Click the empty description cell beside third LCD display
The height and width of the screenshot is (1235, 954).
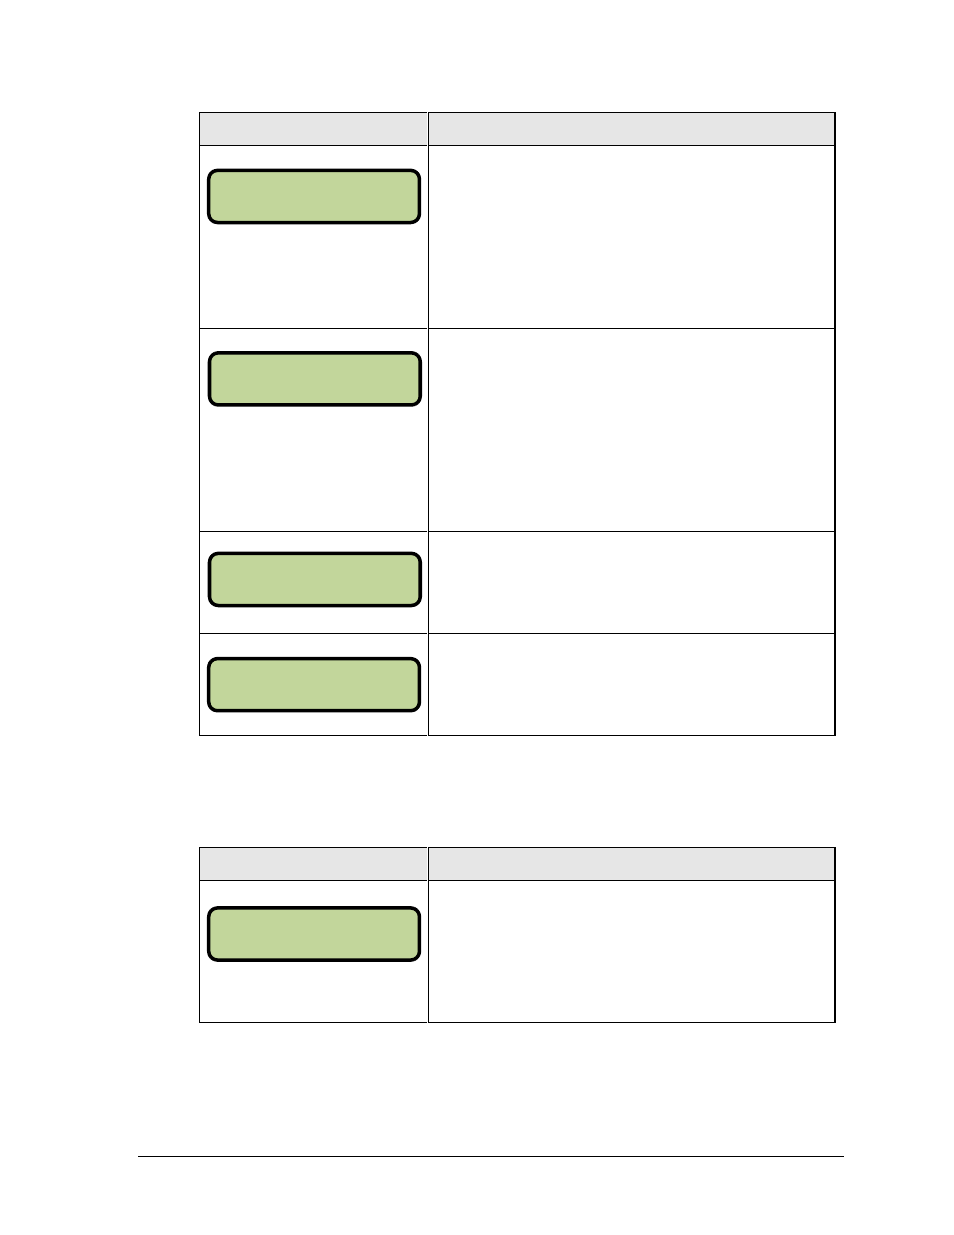click(631, 582)
